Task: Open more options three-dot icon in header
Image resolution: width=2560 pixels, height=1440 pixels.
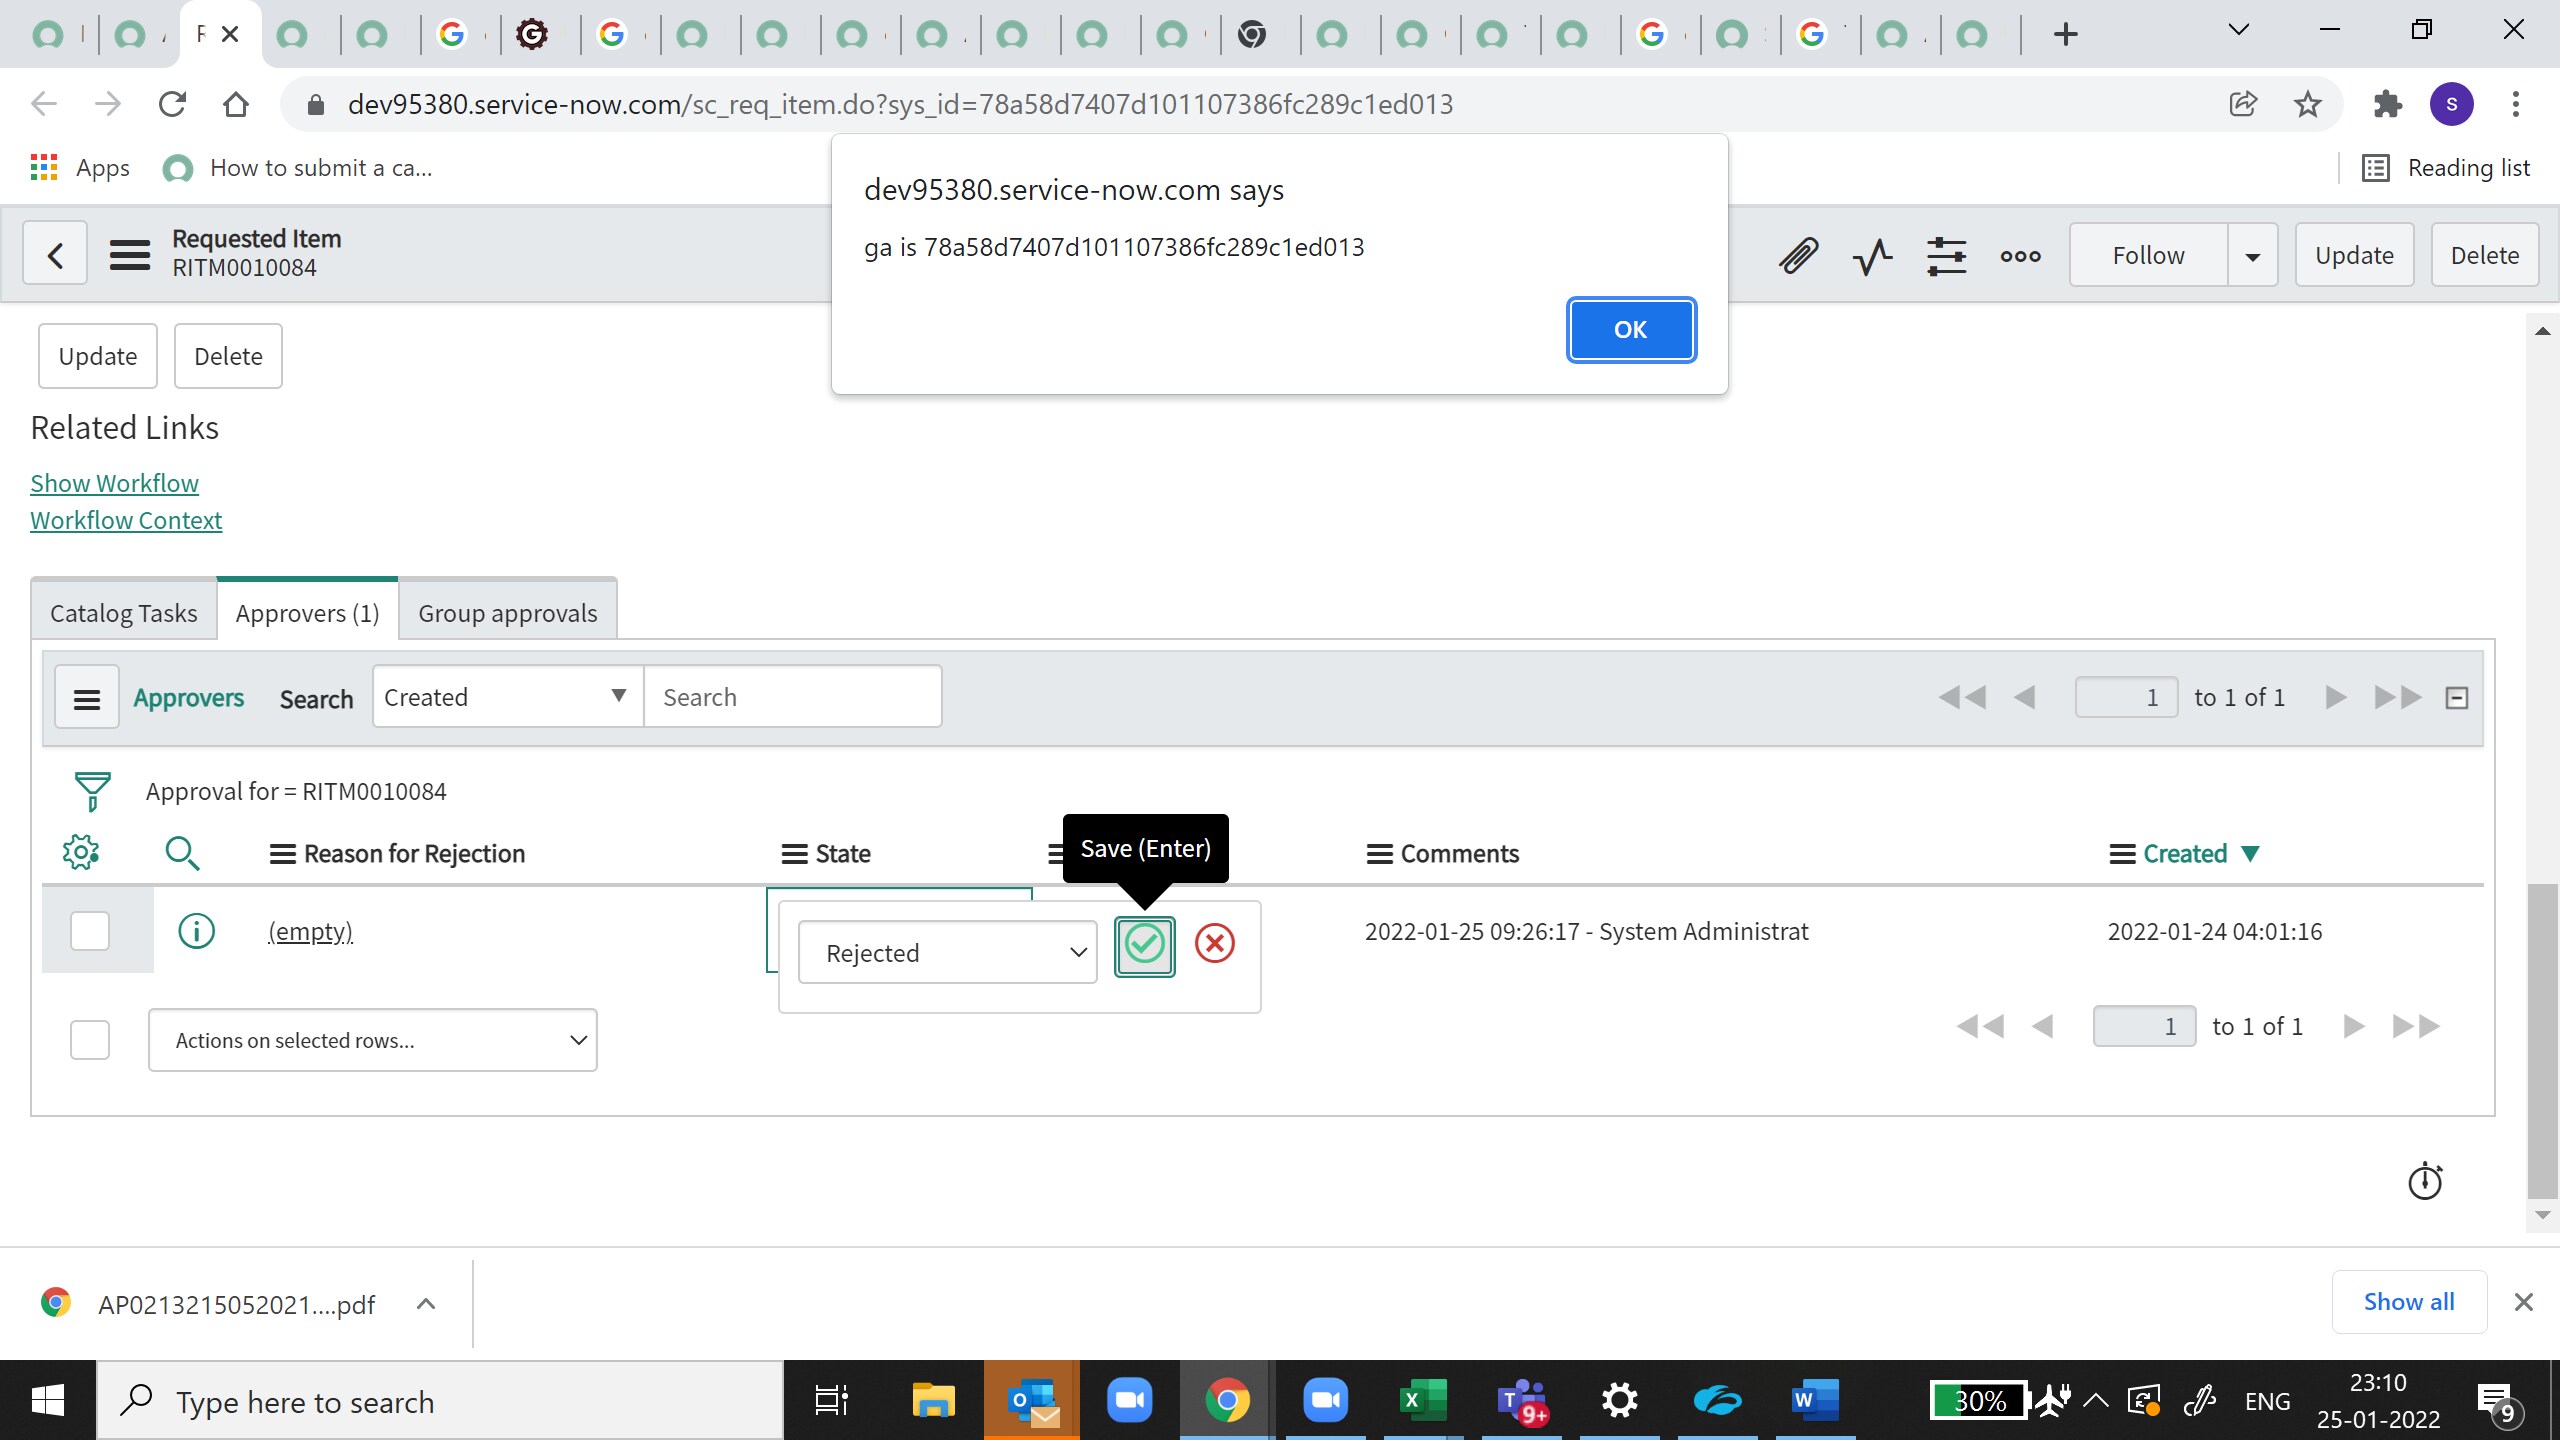Action: (x=2020, y=256)
